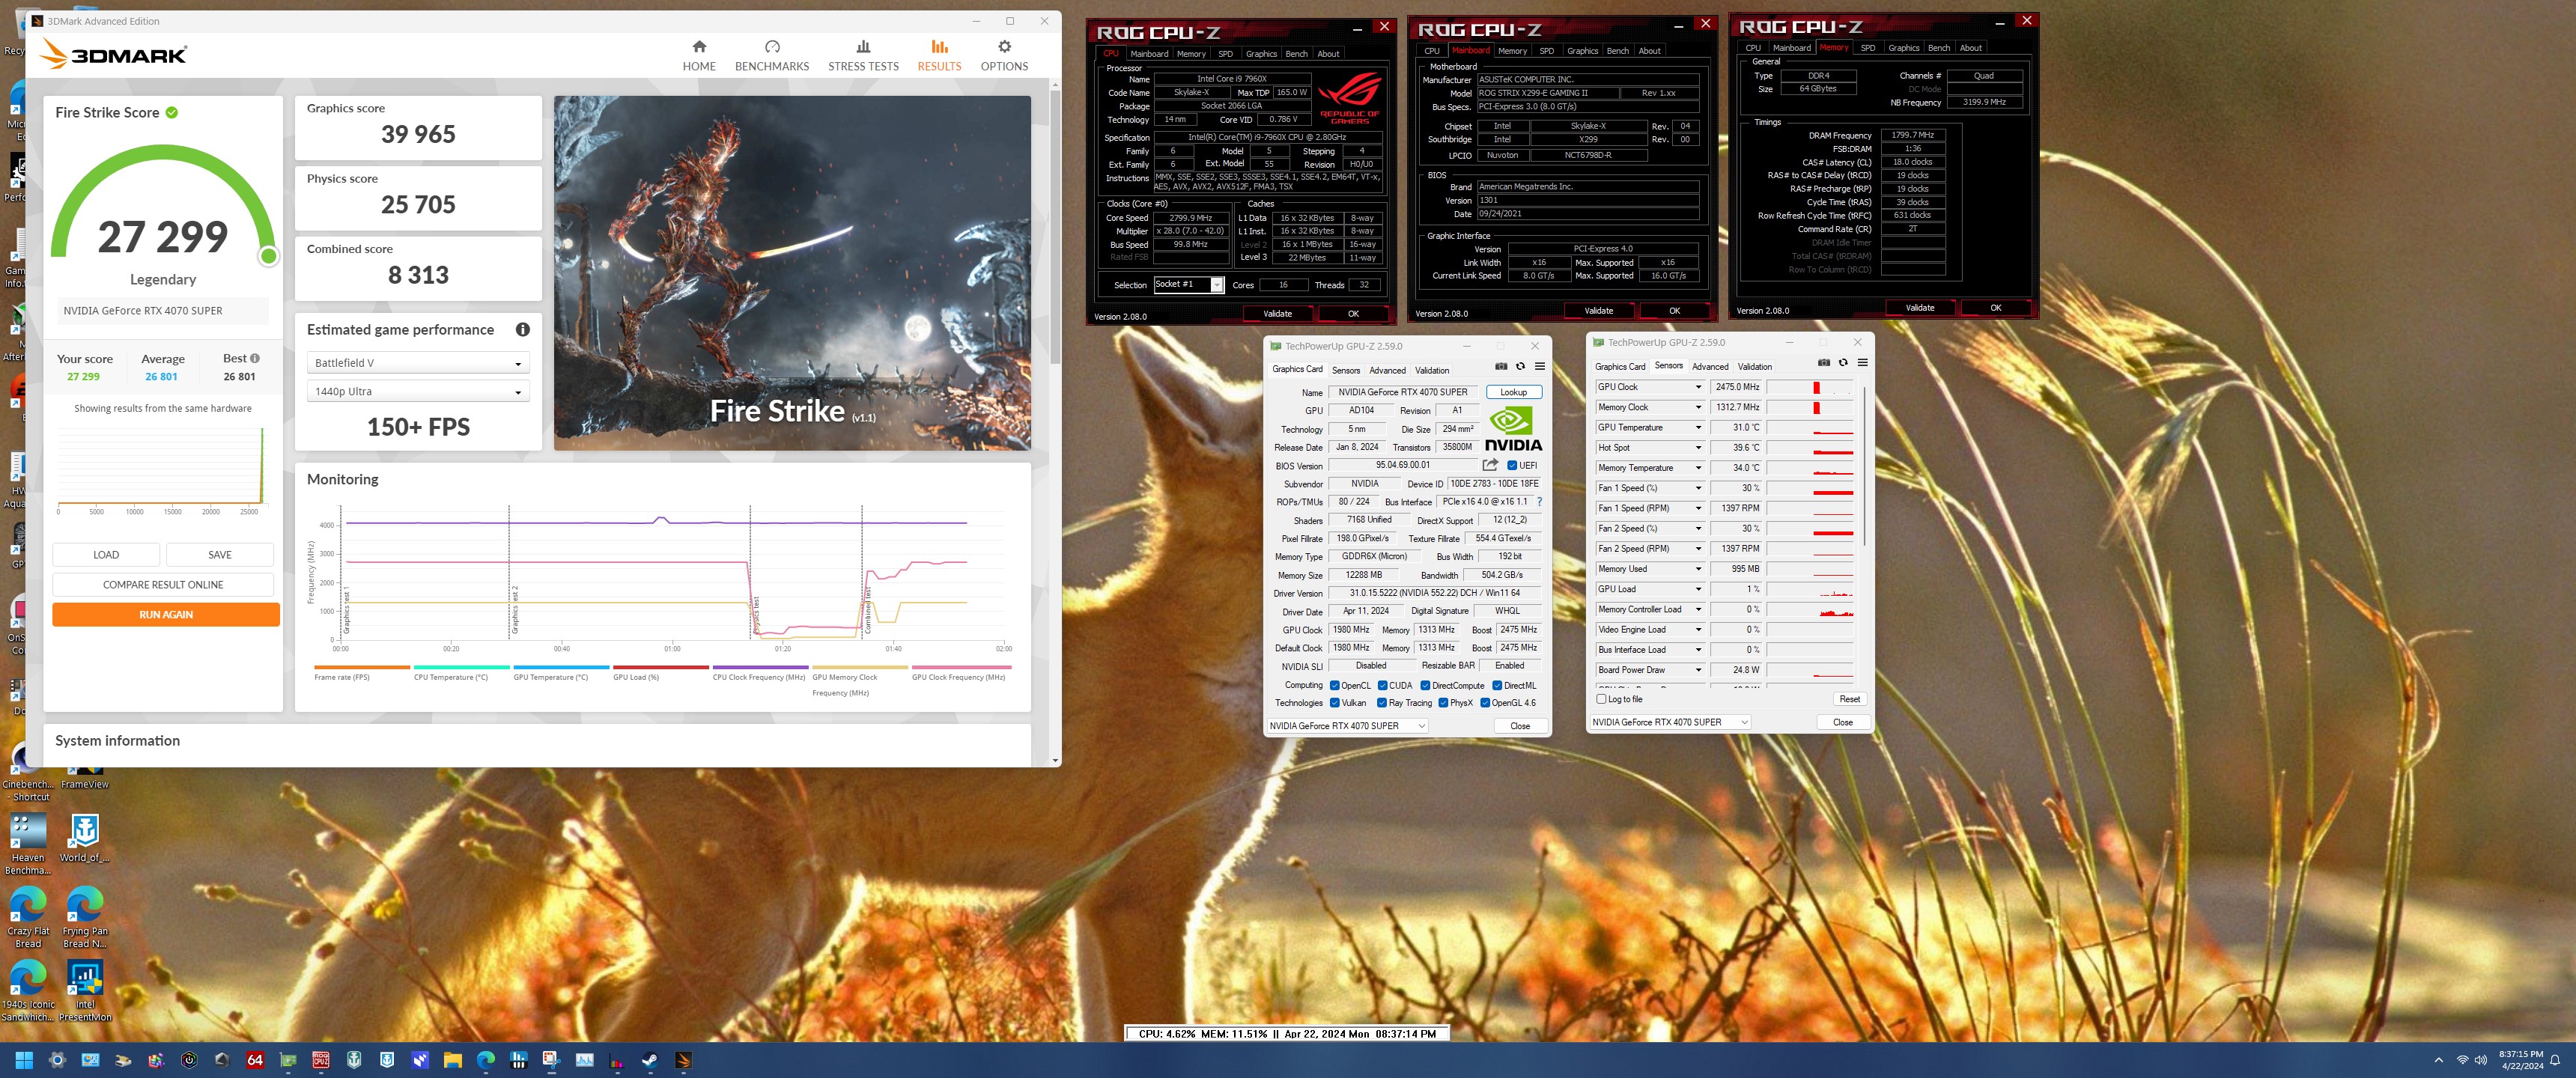Image resolution: width=2576 pixels, height=1078 pixels.
Task: Open Battlefield V game dropdown
Action: point(418,363)
